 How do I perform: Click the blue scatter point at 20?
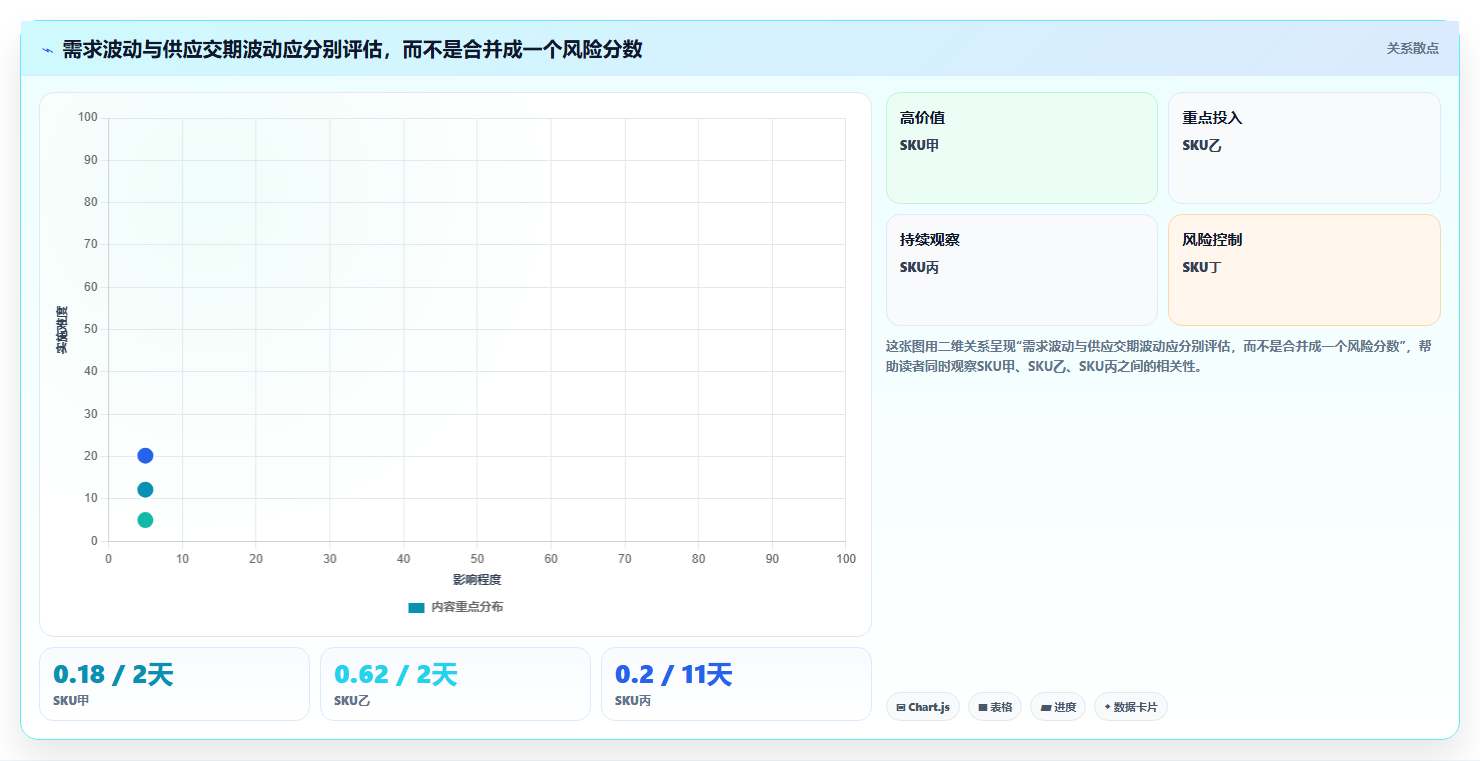[145, 456]
